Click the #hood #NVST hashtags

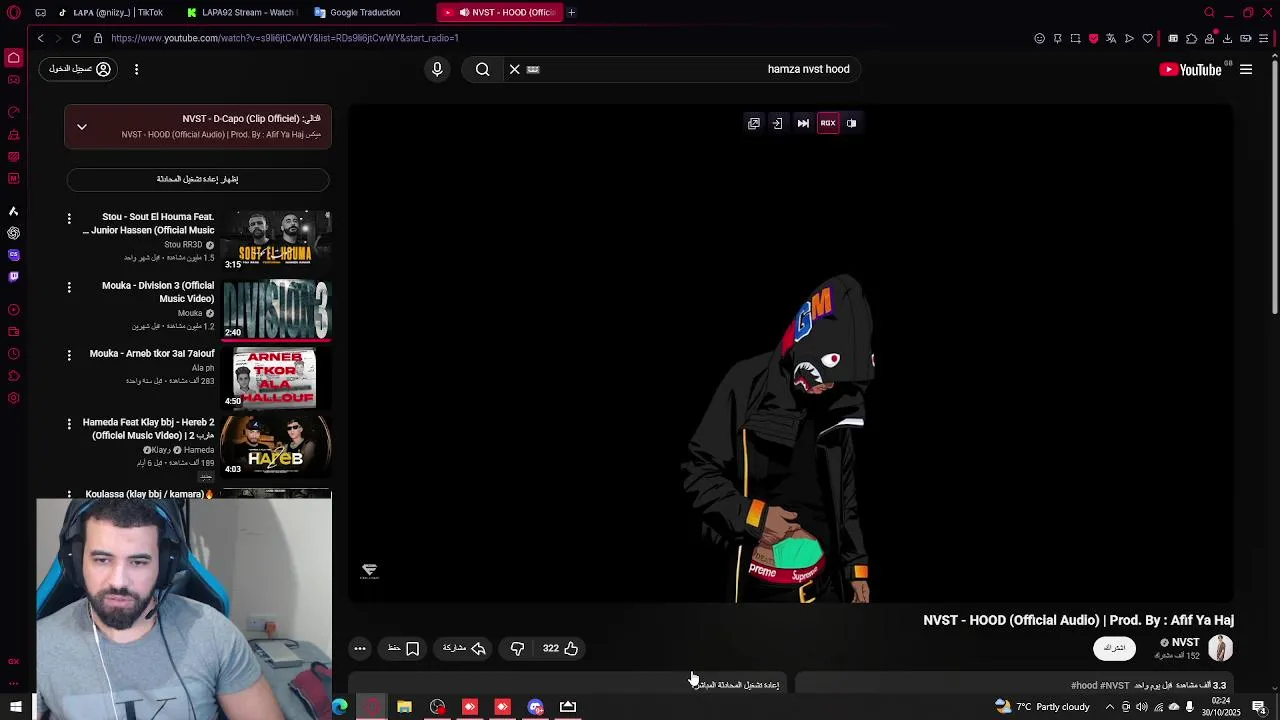pyautogui.click(x=1100, y=685)
